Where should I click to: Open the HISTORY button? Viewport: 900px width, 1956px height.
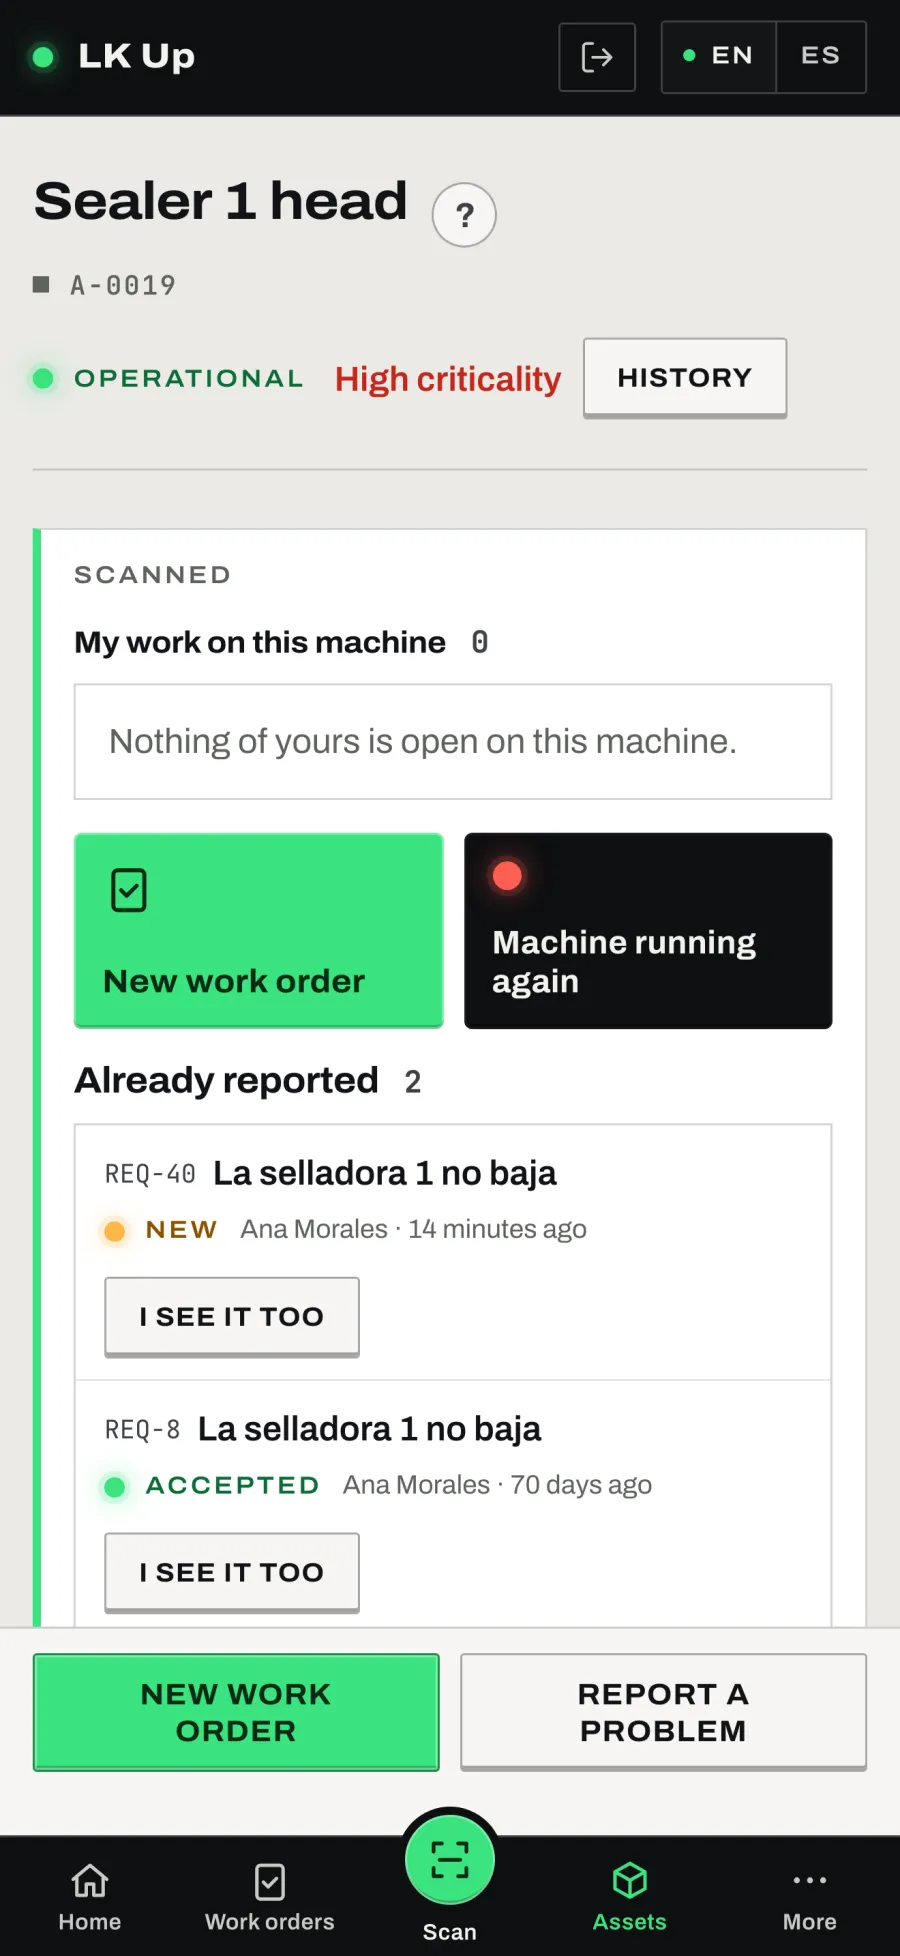click(685, 378)
